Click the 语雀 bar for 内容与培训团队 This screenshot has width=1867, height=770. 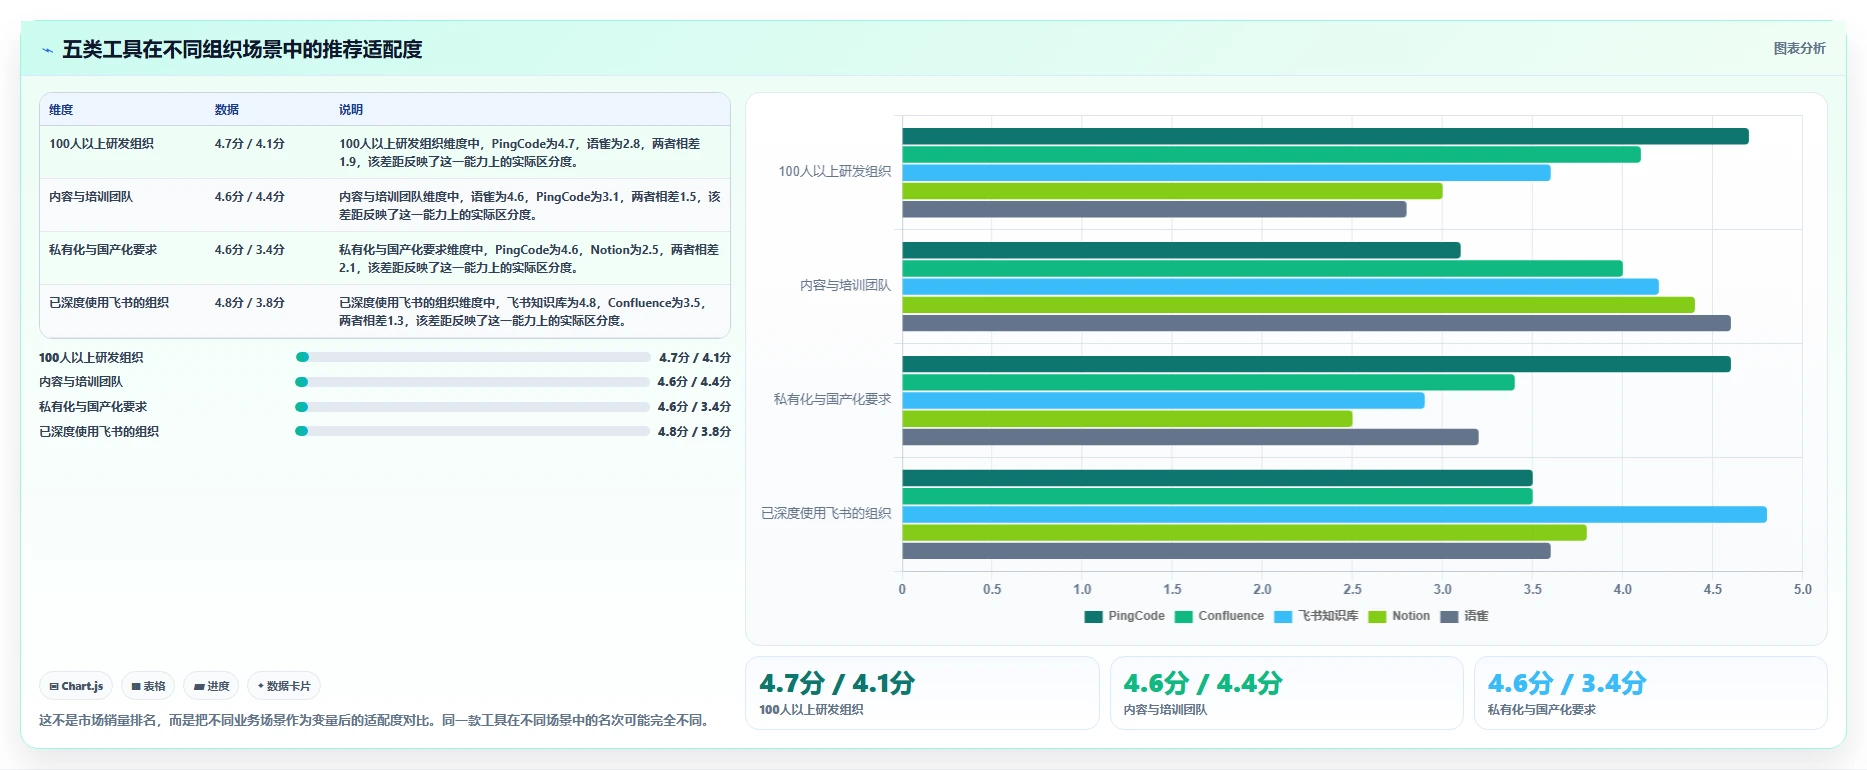pos(1316,323)
